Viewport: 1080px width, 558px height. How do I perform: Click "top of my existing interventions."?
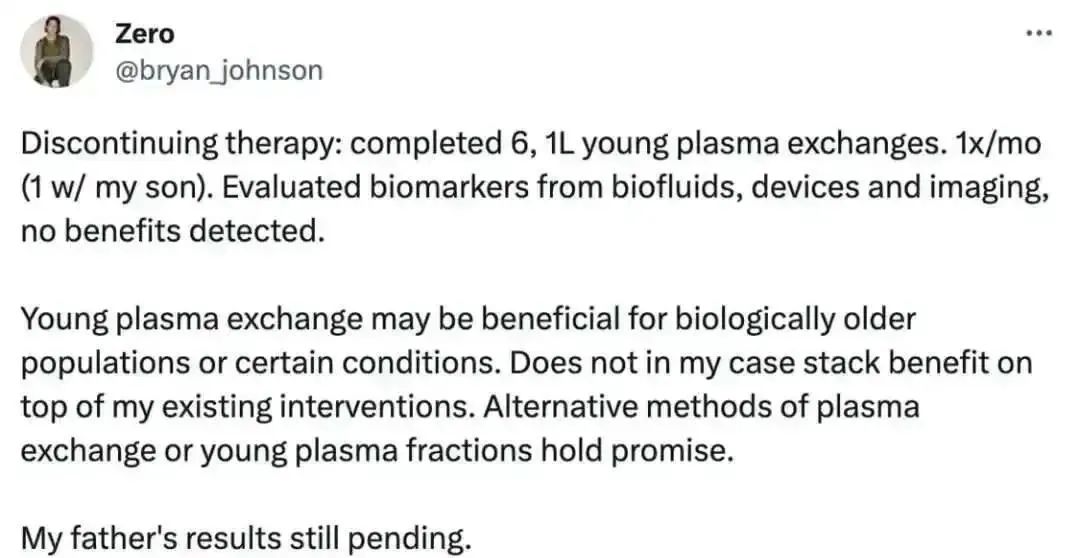point(247,407)
